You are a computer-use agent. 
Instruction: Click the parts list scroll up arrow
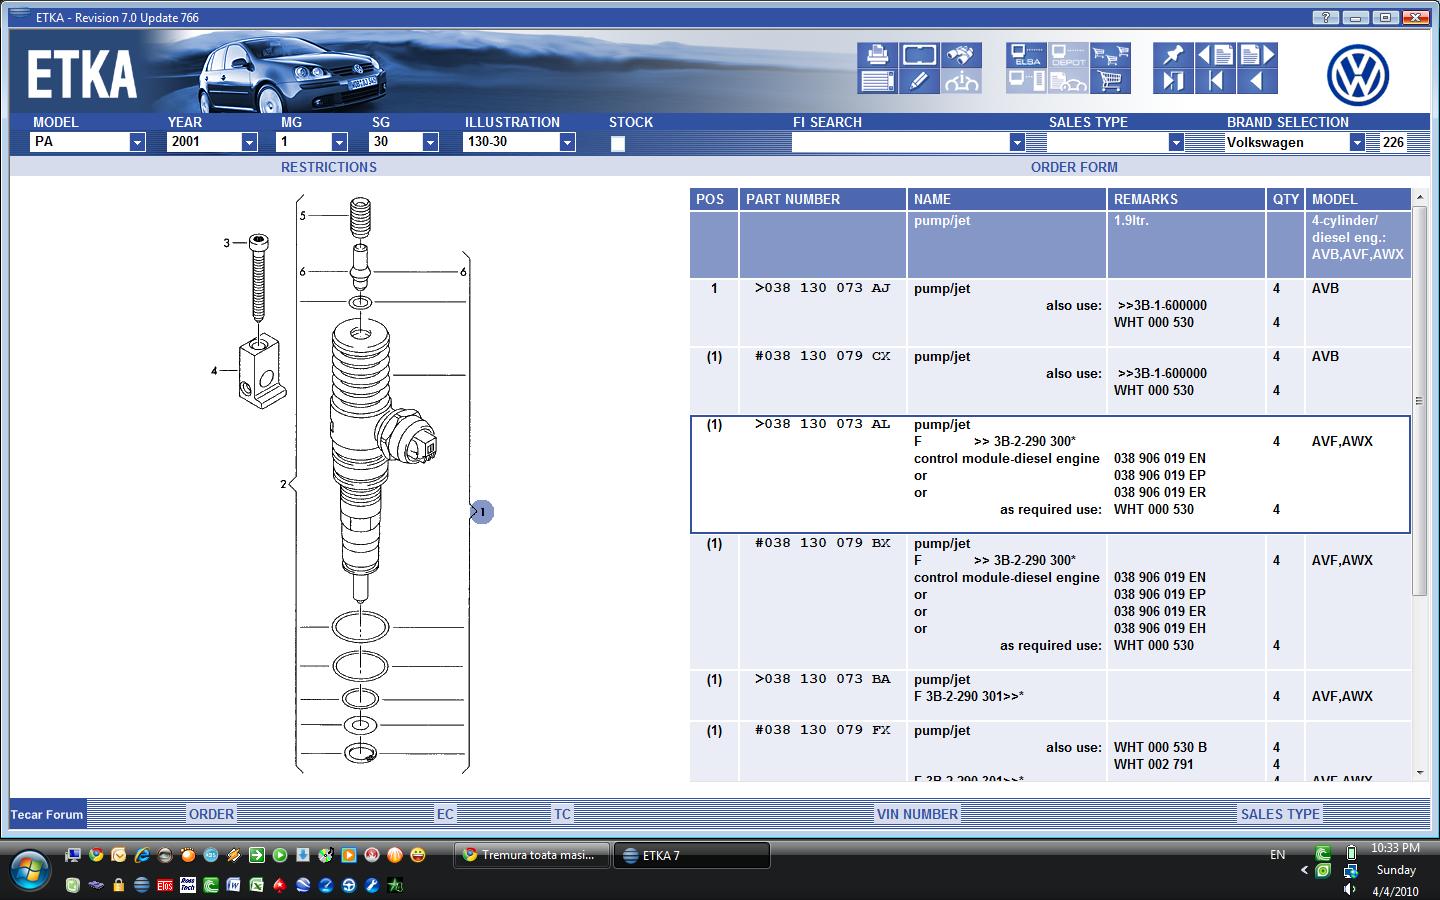tap(1420, 196)
